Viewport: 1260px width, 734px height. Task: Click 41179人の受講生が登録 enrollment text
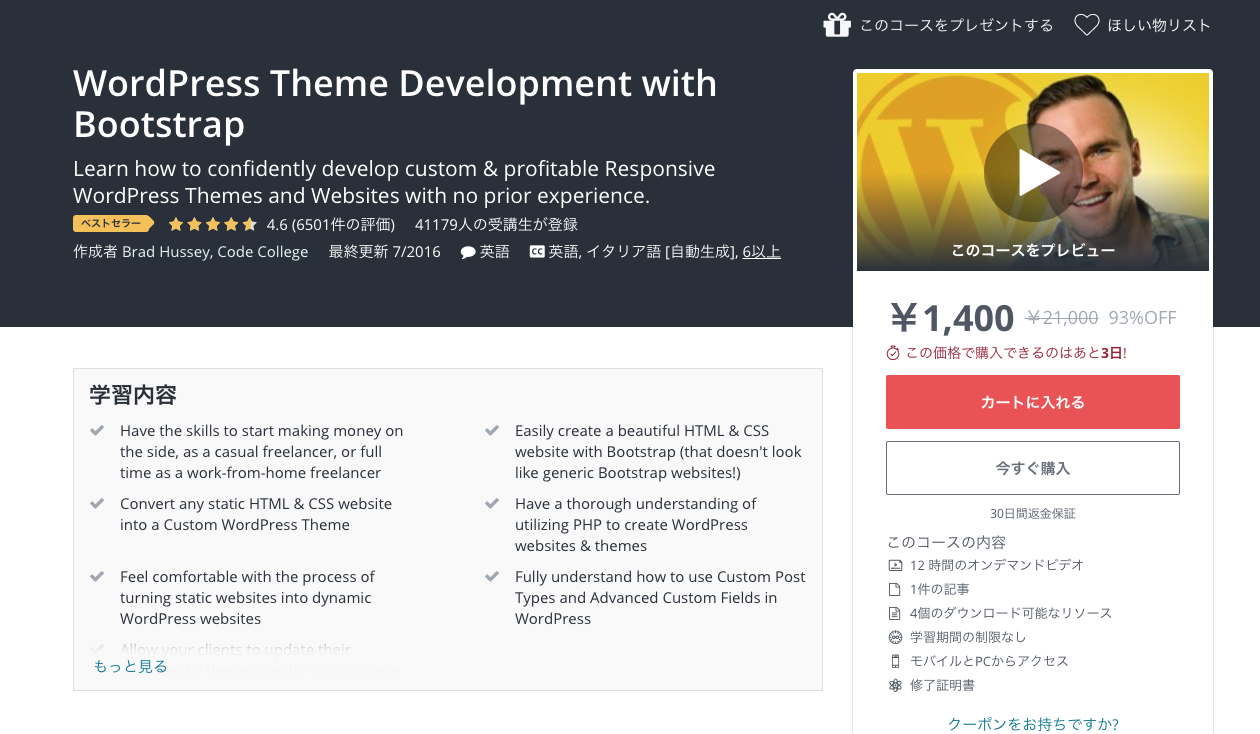pos(496,224)
